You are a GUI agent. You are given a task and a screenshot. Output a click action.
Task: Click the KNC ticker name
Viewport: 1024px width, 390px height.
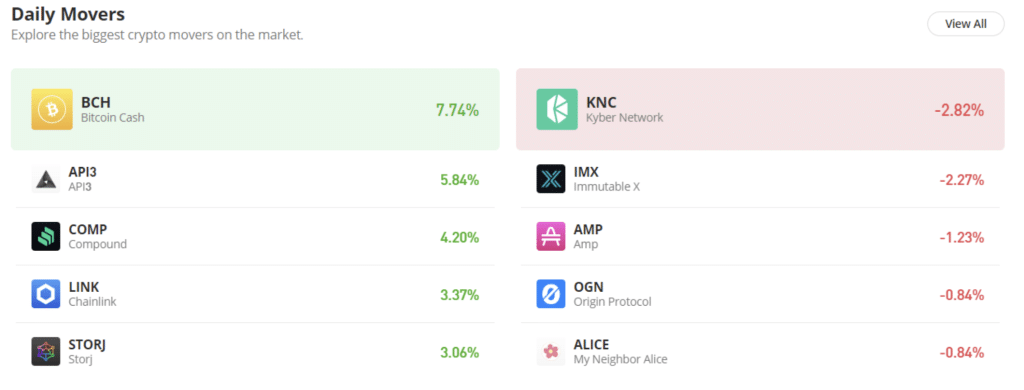coord(601,102)
